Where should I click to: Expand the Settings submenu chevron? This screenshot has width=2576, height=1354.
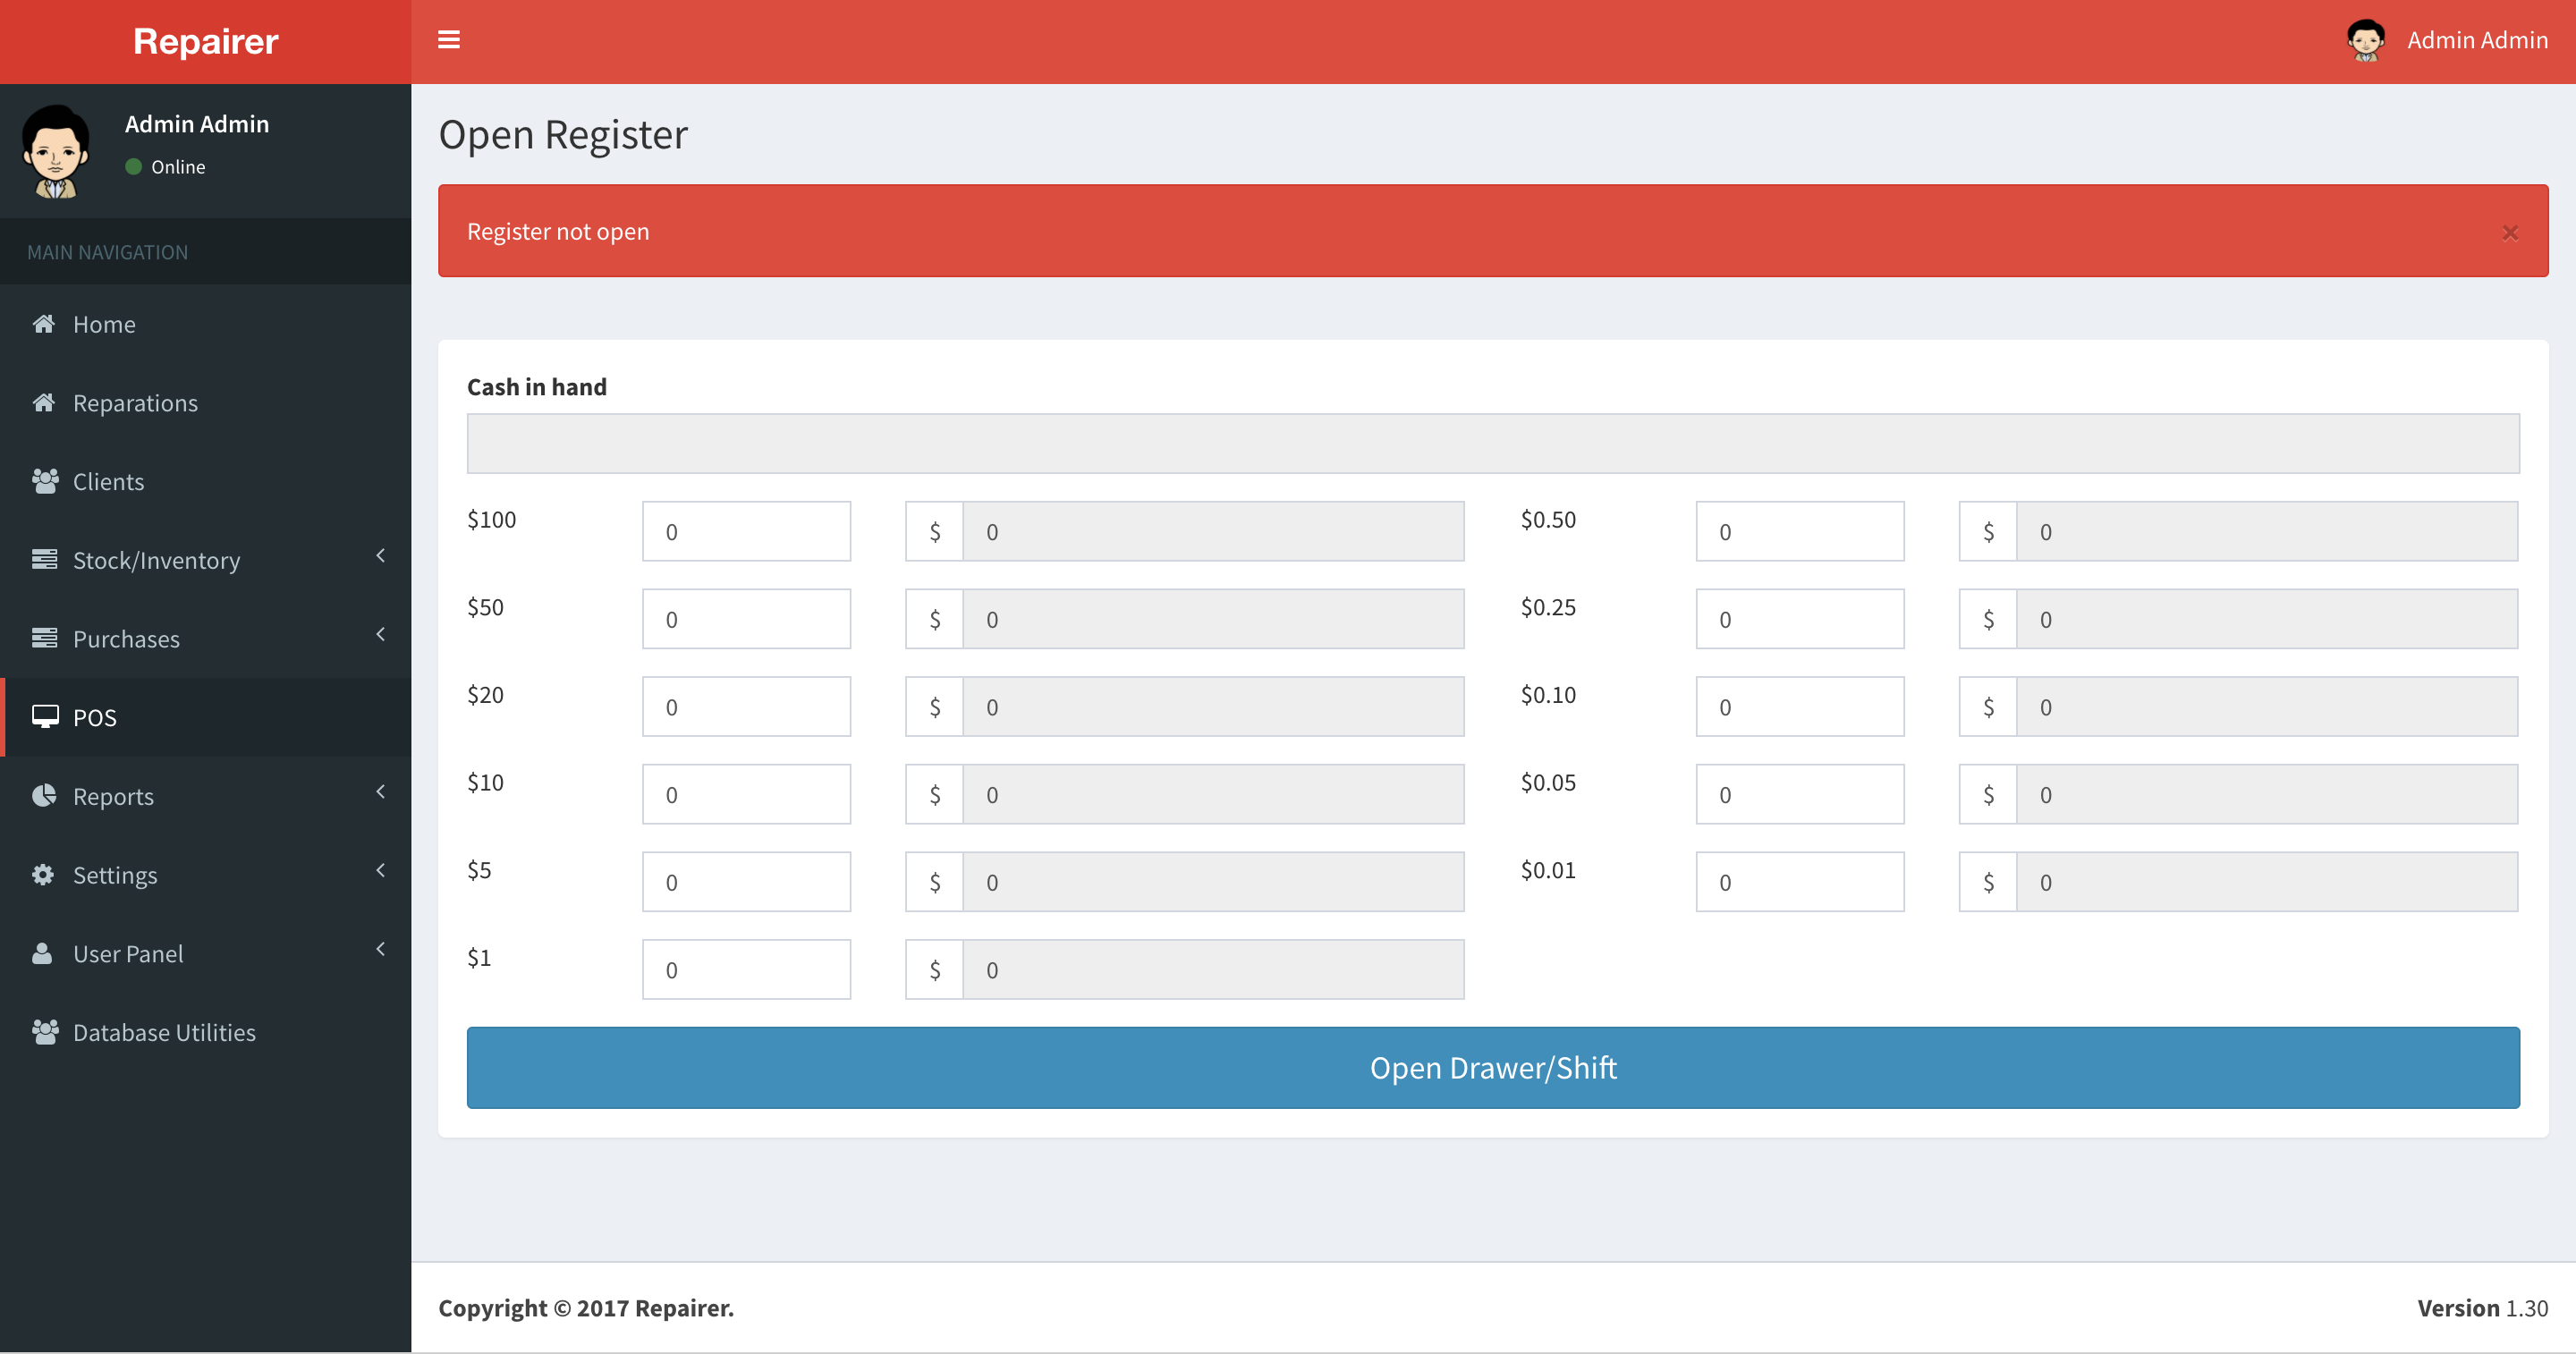[380, 871]
